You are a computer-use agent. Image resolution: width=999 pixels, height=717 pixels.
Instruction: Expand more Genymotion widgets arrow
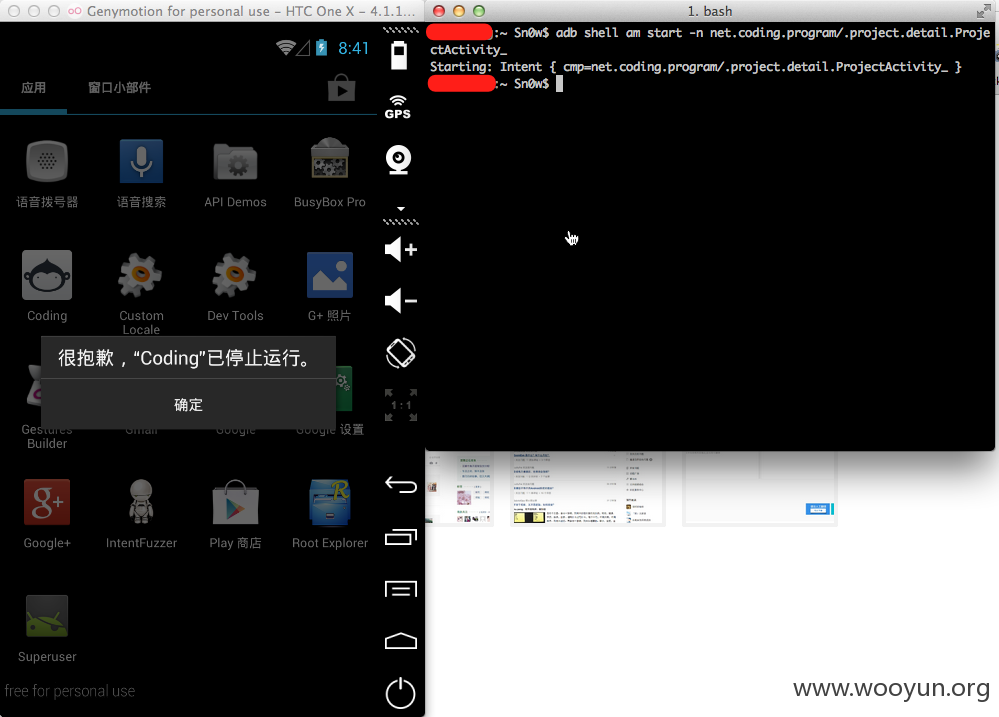pyautogui.click(x=401, y=208)
